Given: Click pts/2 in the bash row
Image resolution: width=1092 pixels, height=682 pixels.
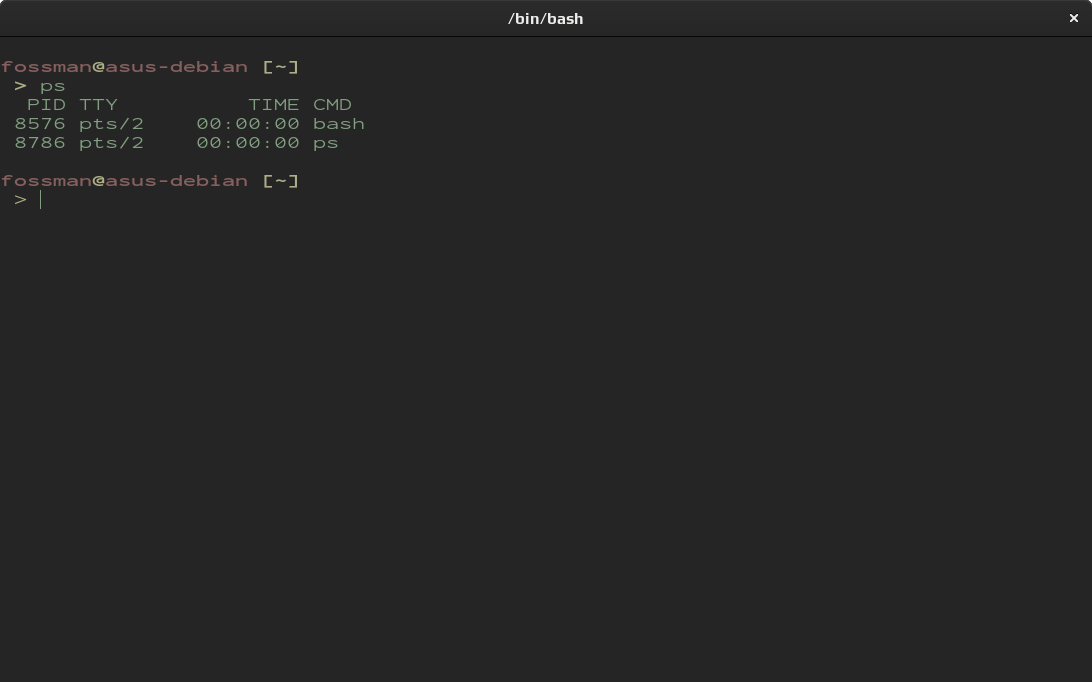Looking at the screenshot, I should (x=111, y=124).
